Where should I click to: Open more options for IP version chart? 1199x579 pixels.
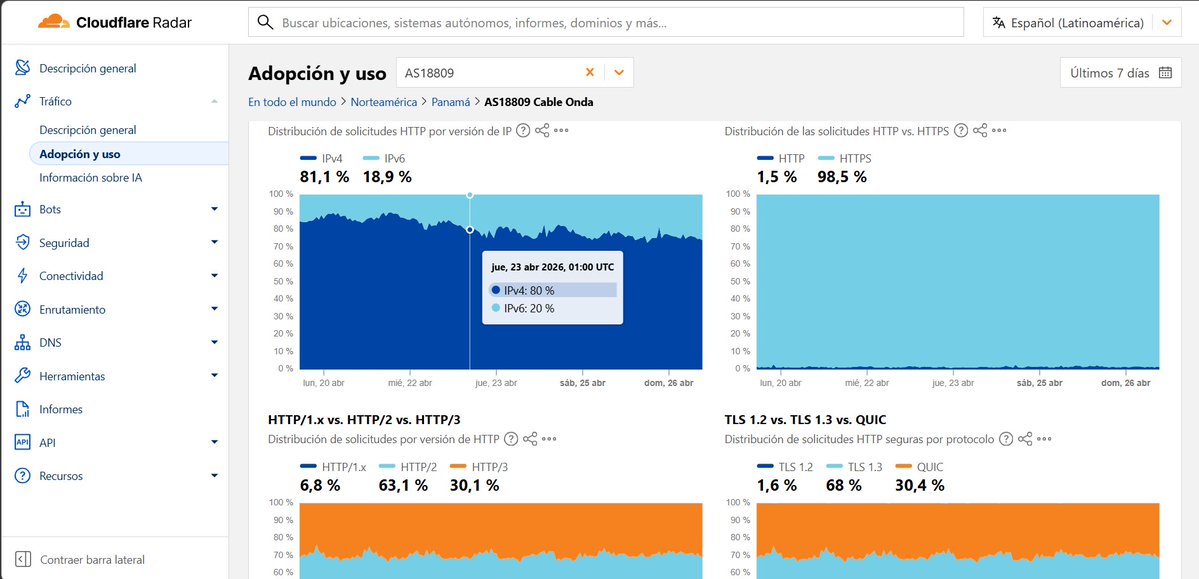[x=561, y=131]
